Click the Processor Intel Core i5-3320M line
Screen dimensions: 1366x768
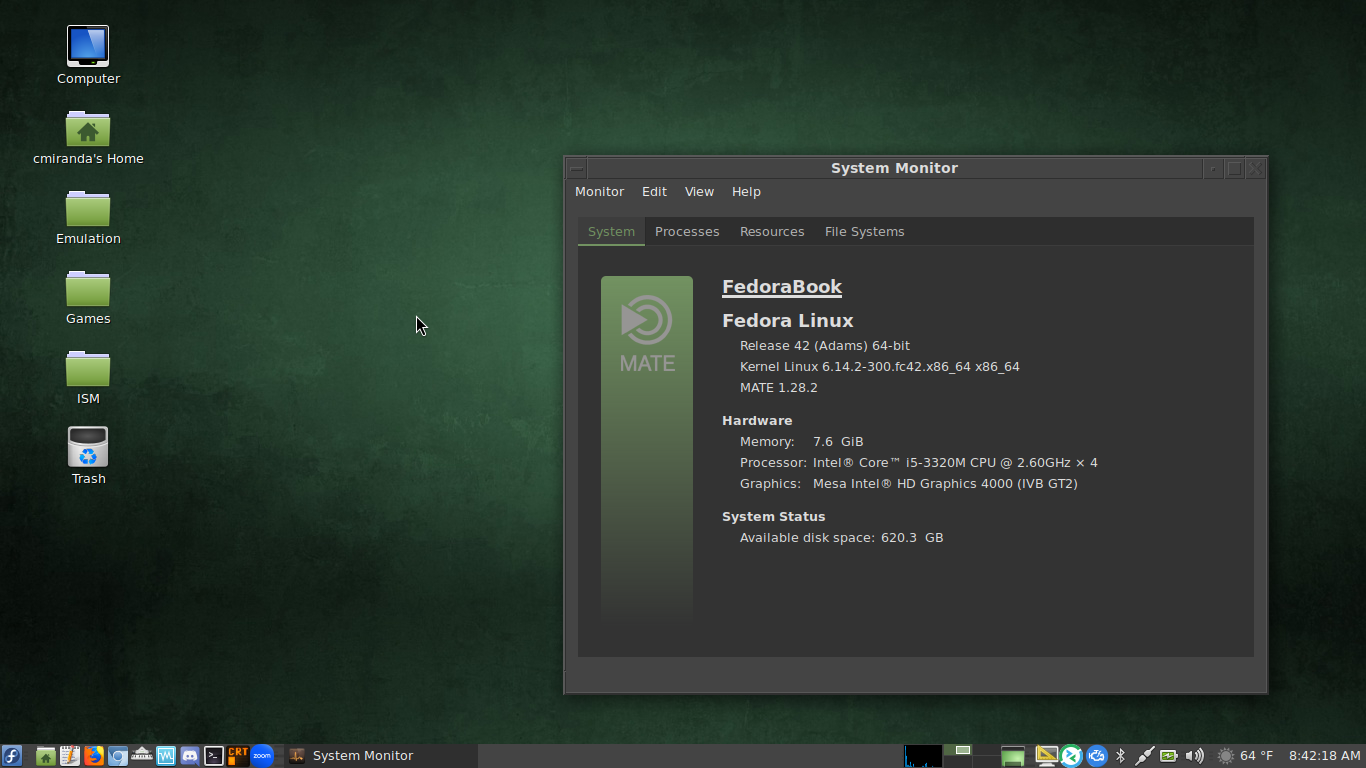(919, 463)
